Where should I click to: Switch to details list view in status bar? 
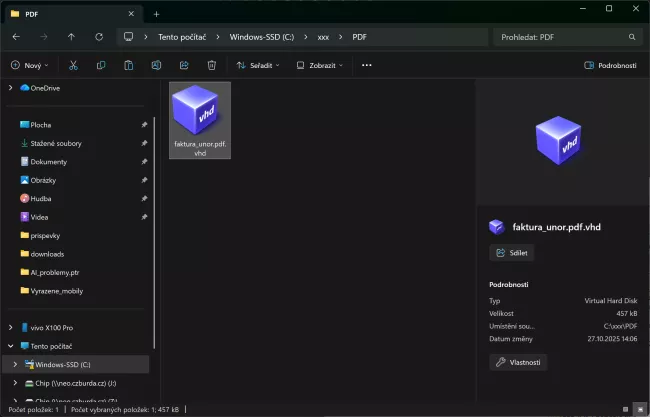pyautogui.click(x=627, y=410)
